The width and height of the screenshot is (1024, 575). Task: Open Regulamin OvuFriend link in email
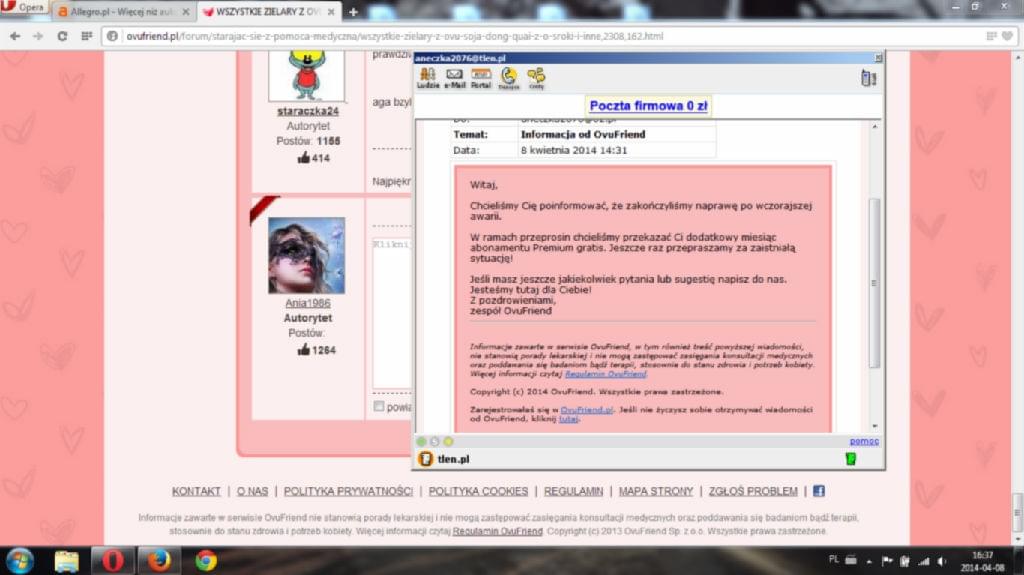tap(605, 374)
